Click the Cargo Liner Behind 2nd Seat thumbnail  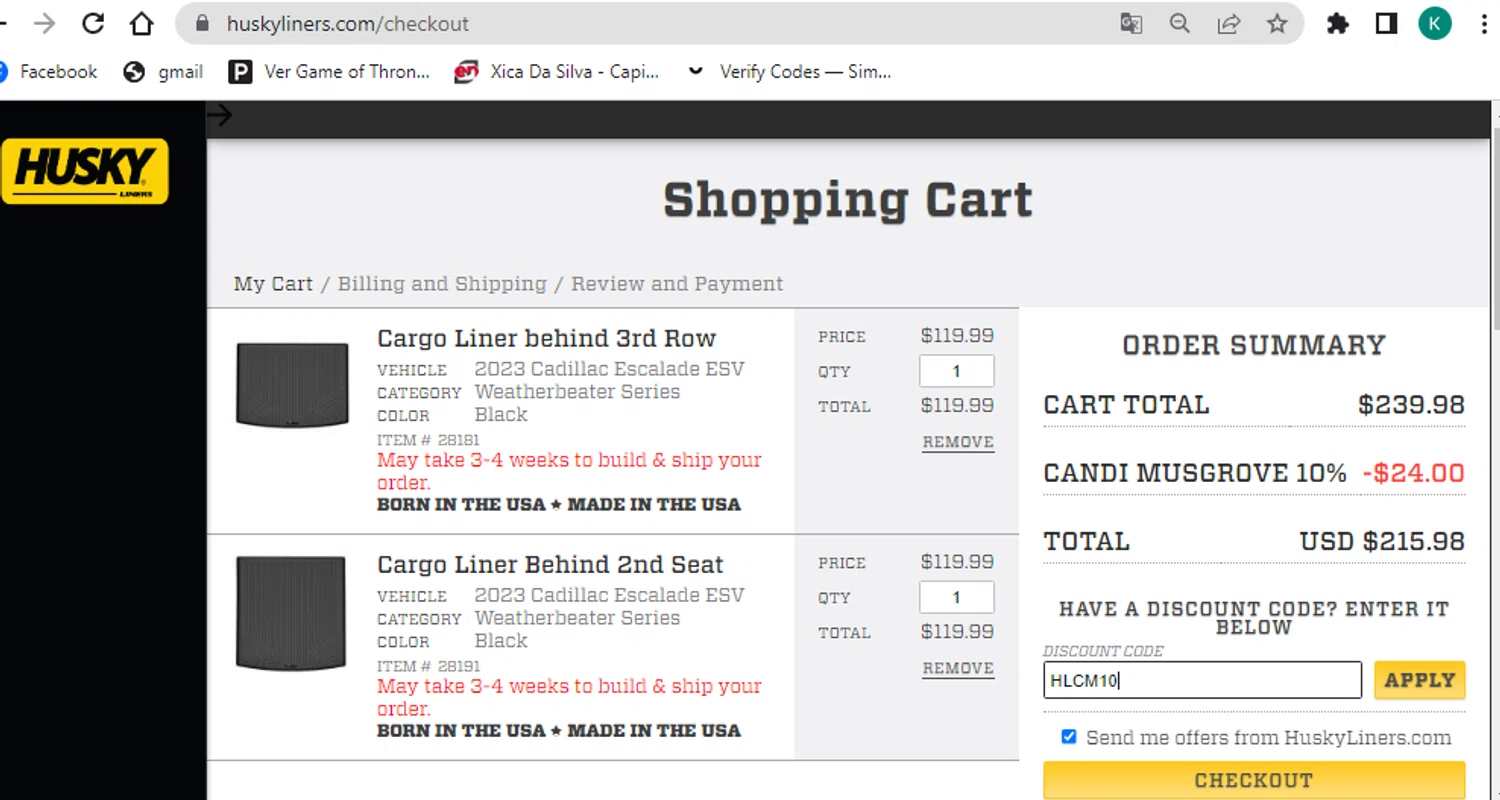[292, 612]
